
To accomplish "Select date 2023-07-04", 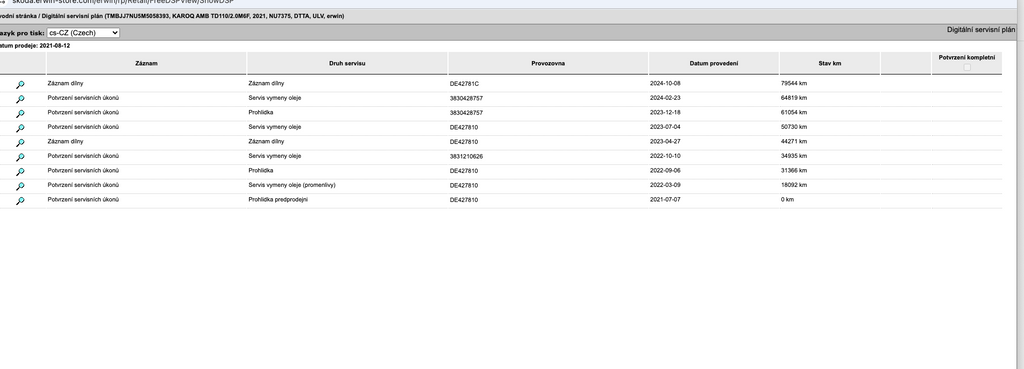I will (x=665, y=127).
